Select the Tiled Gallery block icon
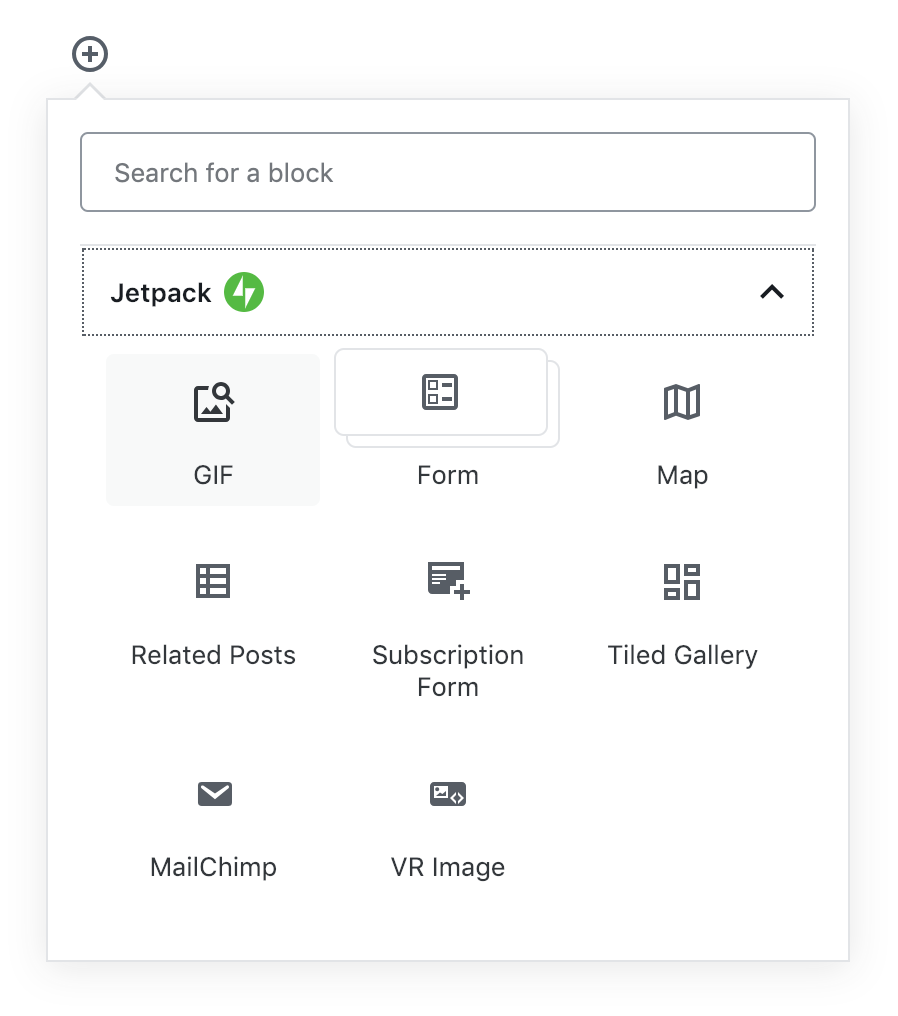The width and height of the screenshot is (898, 1016). 682,581
